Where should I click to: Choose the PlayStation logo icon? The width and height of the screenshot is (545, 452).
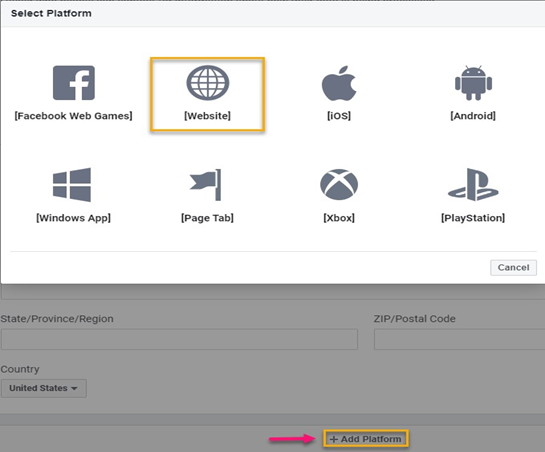(x=473, y=185)
